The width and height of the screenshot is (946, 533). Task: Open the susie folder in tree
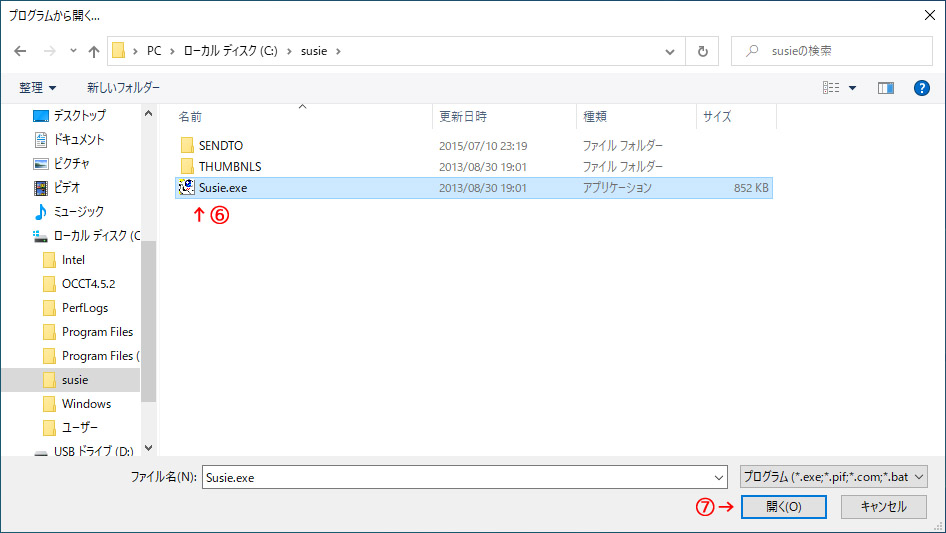pos(75,380)
